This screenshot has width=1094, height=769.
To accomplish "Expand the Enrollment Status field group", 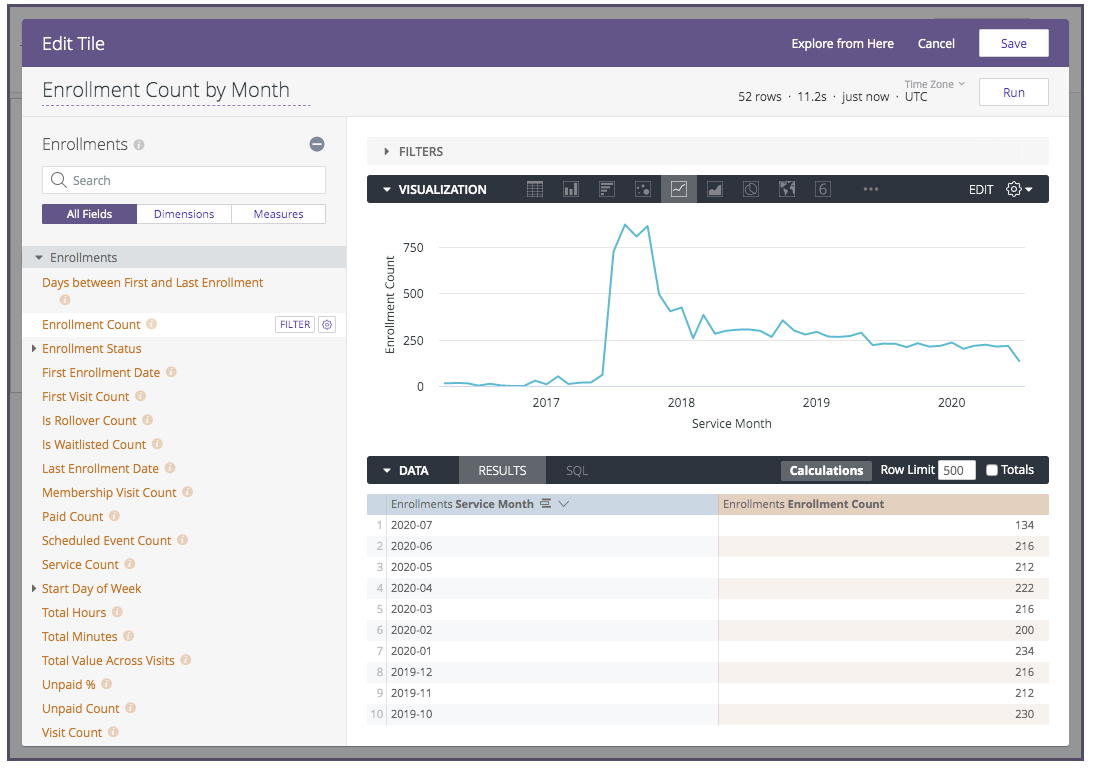I will click(x=34, y=349).
